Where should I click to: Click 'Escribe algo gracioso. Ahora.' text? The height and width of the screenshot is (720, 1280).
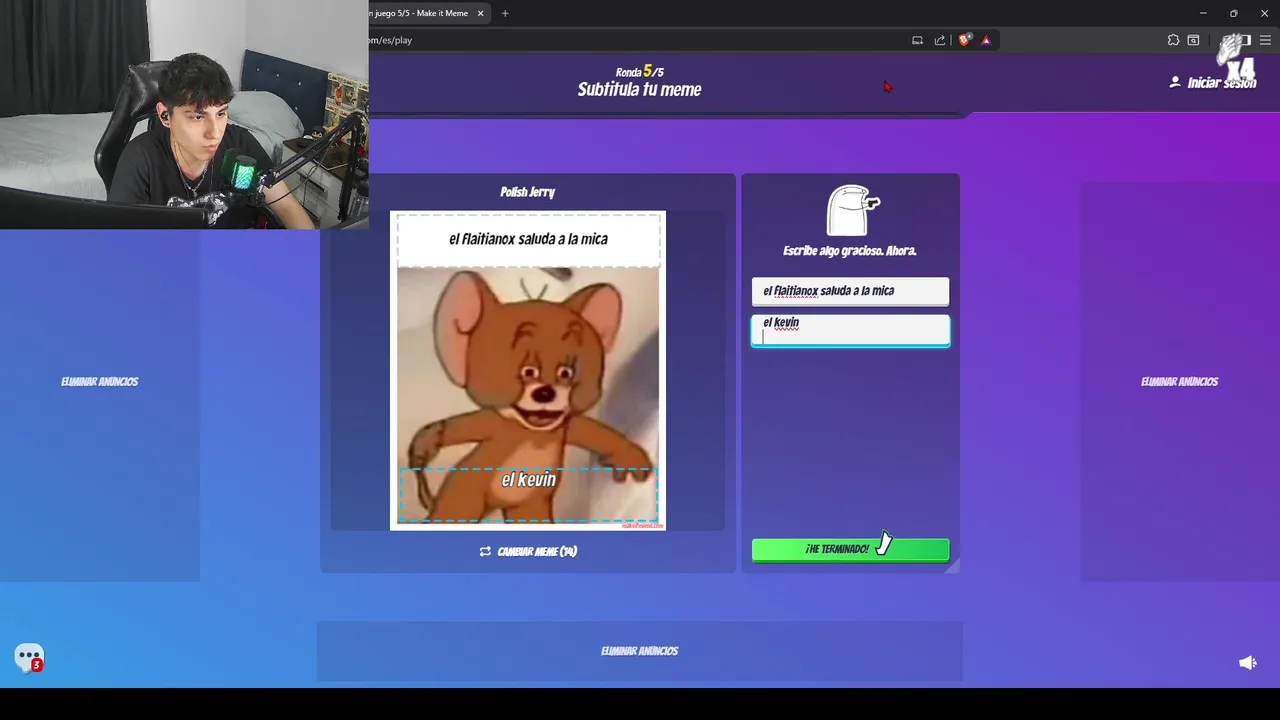click(x=849, y=251)
